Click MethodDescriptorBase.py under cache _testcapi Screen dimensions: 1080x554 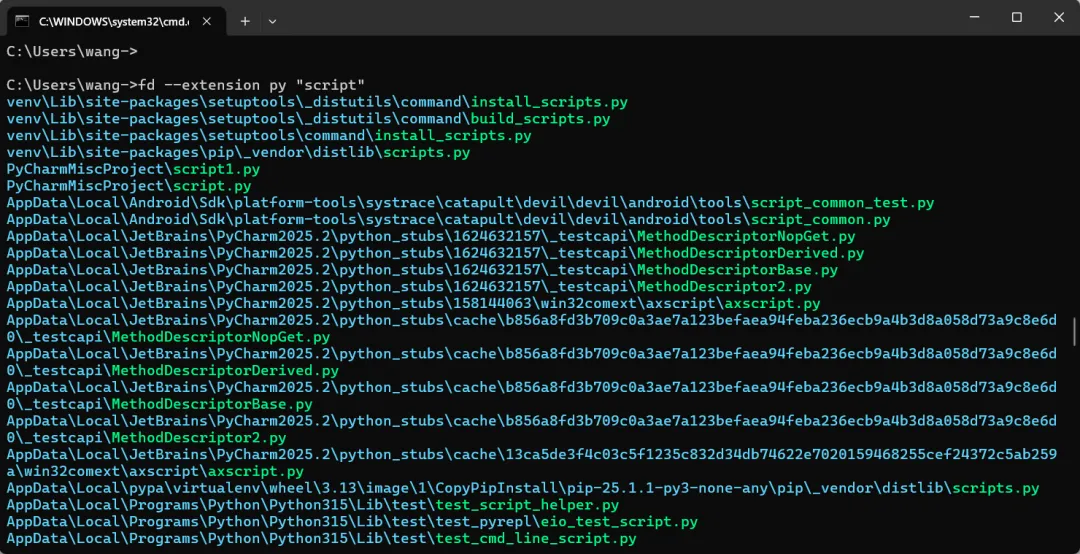point(212,404)
